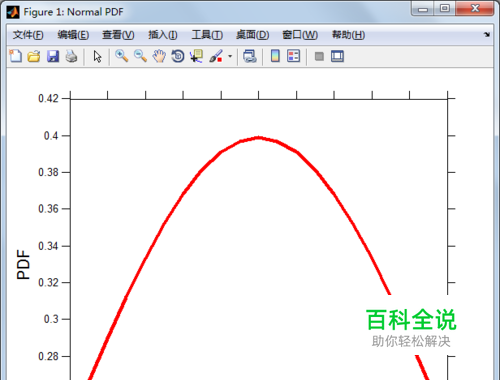Choose the Pan hand tool
This screenshot has height=380, width=500.
tap(159, 56)
